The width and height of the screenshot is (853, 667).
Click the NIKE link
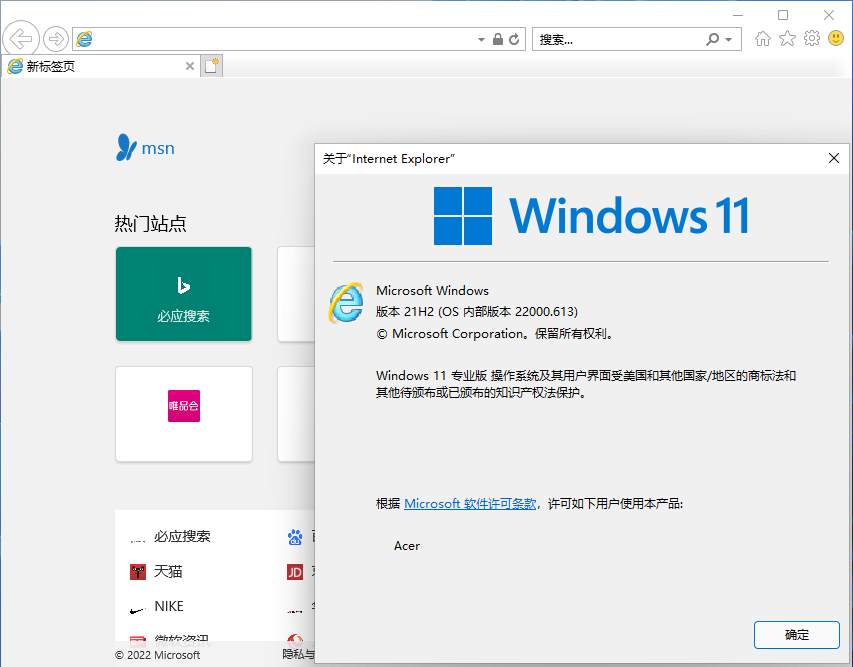click(169, 606)
